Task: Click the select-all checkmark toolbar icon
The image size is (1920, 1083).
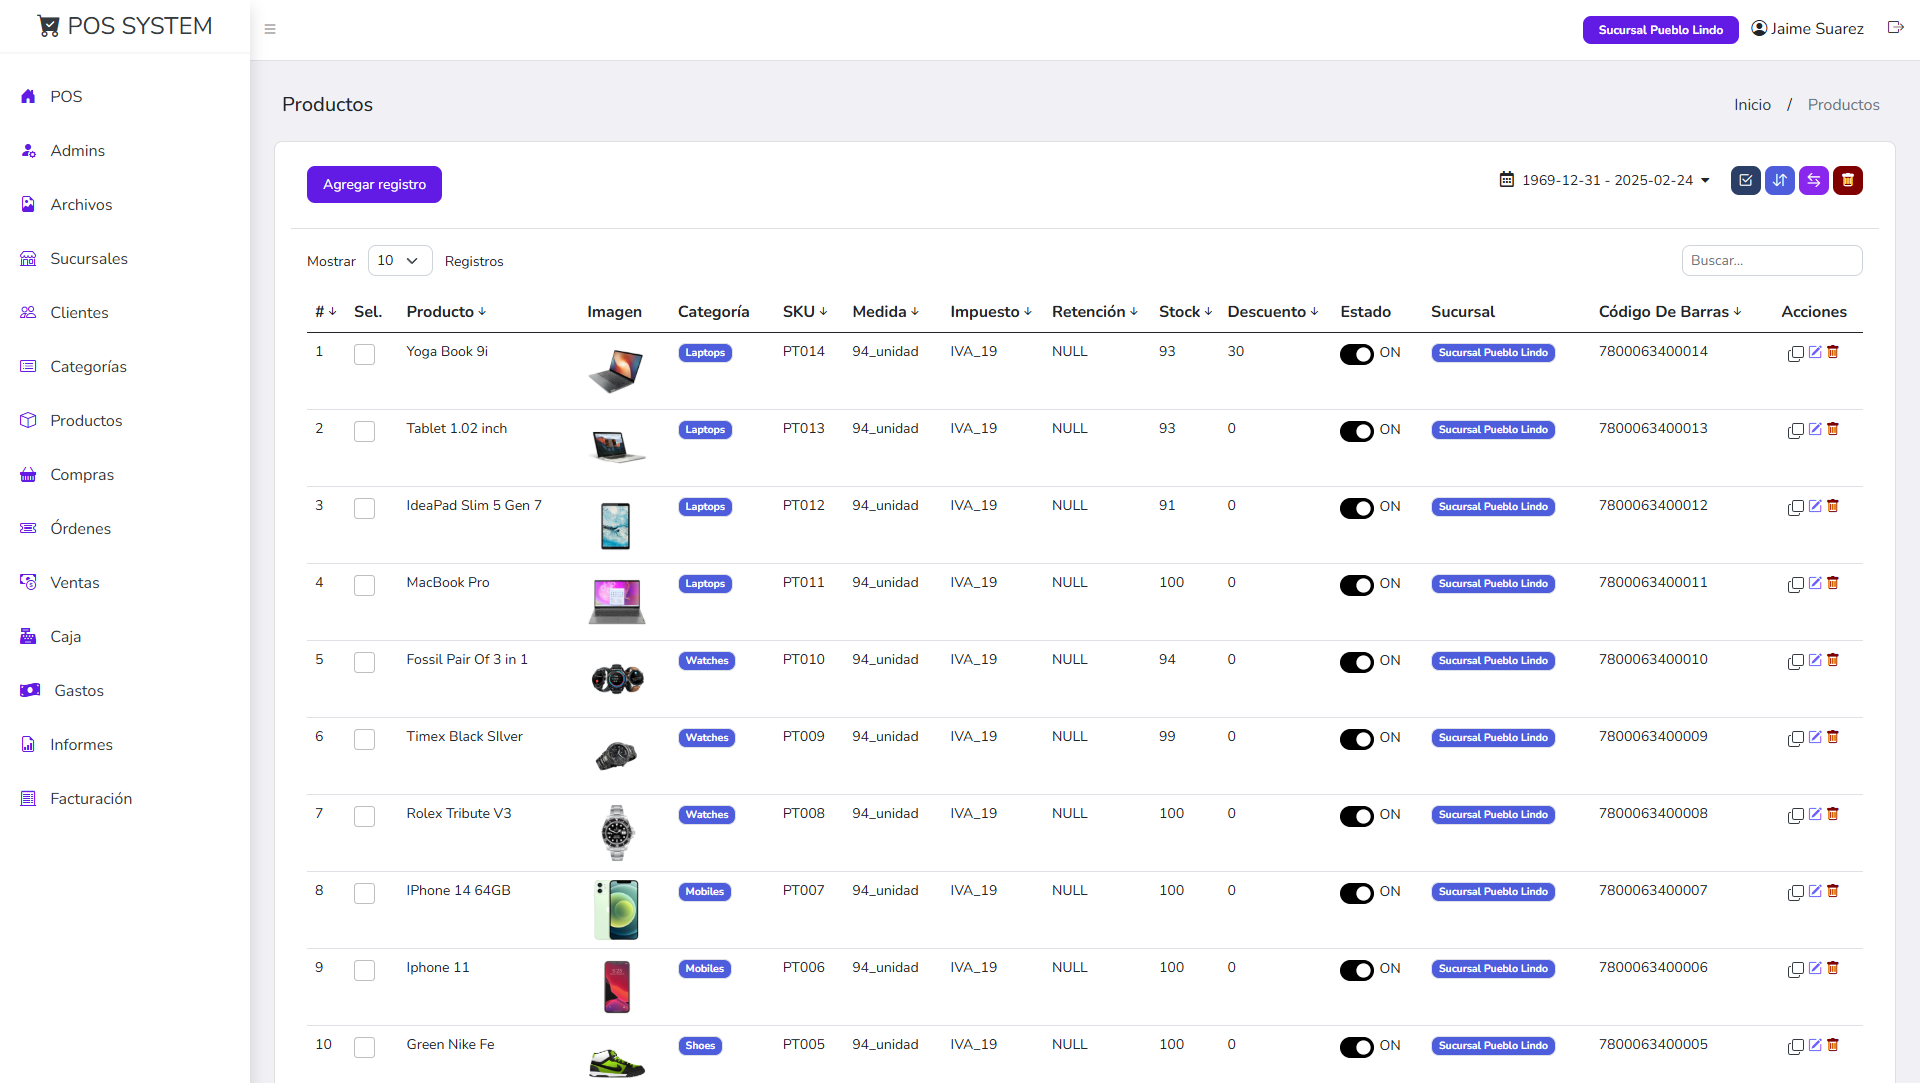Action: coord(1746,180)
